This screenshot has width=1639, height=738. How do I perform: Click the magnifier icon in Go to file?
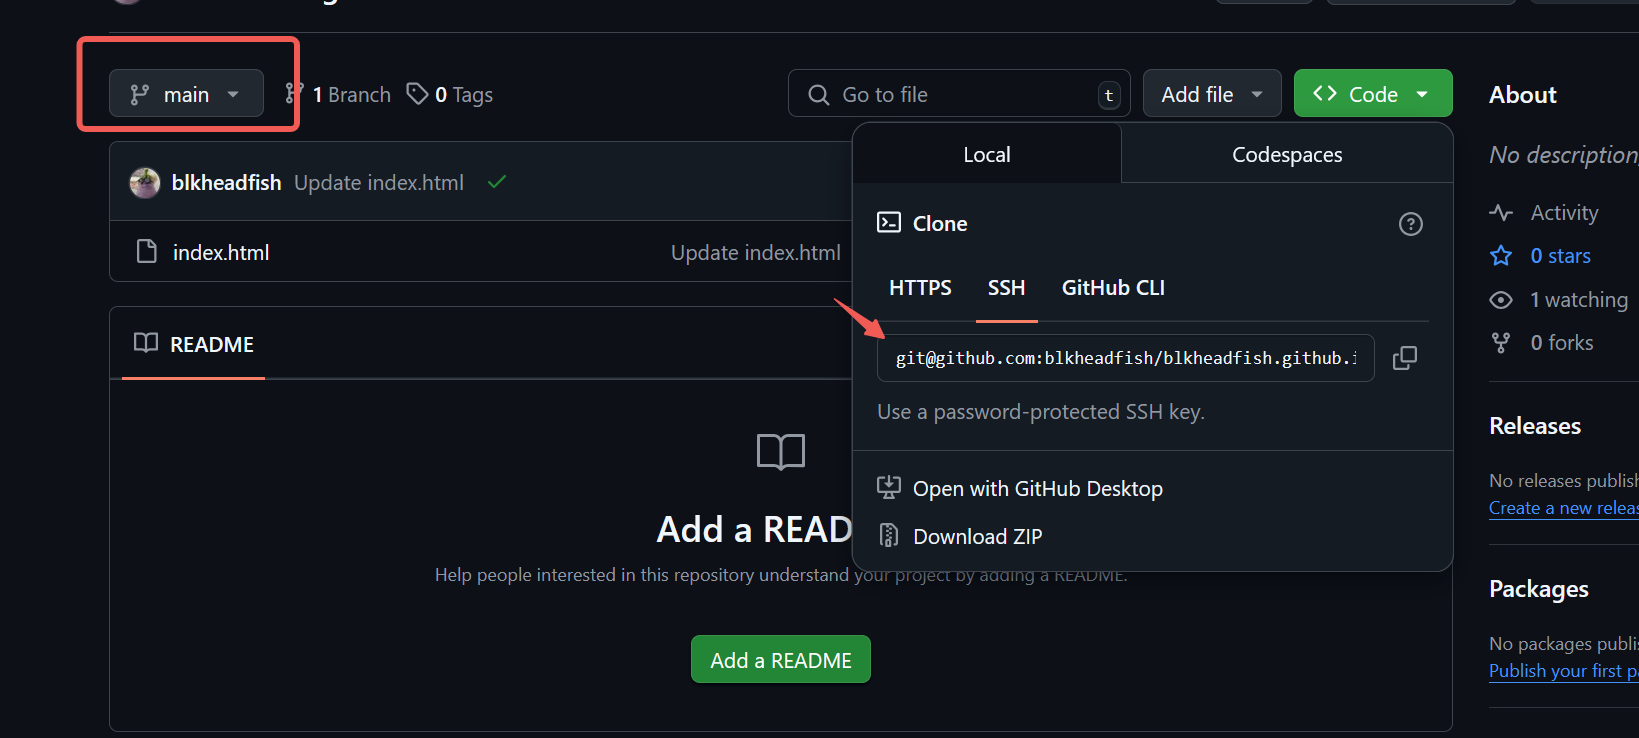[819, 95]
